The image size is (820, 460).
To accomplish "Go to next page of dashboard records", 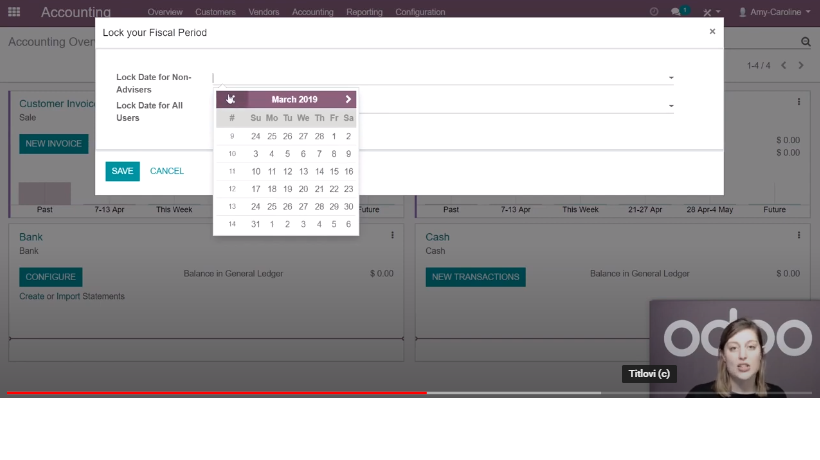I will (801, 65).
